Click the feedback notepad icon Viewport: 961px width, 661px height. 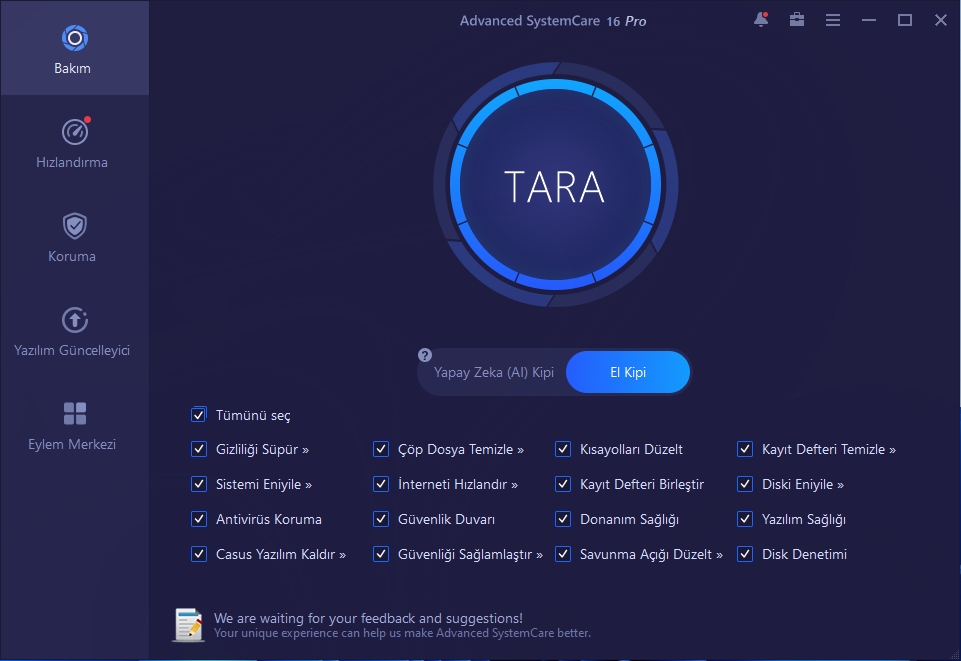(189, 624)
